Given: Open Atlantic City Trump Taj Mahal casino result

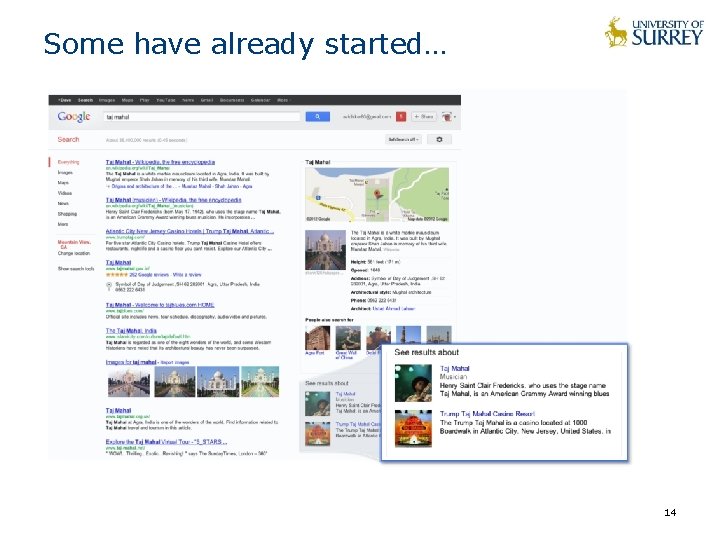Looking at the screenshot, I should [190, 231].
